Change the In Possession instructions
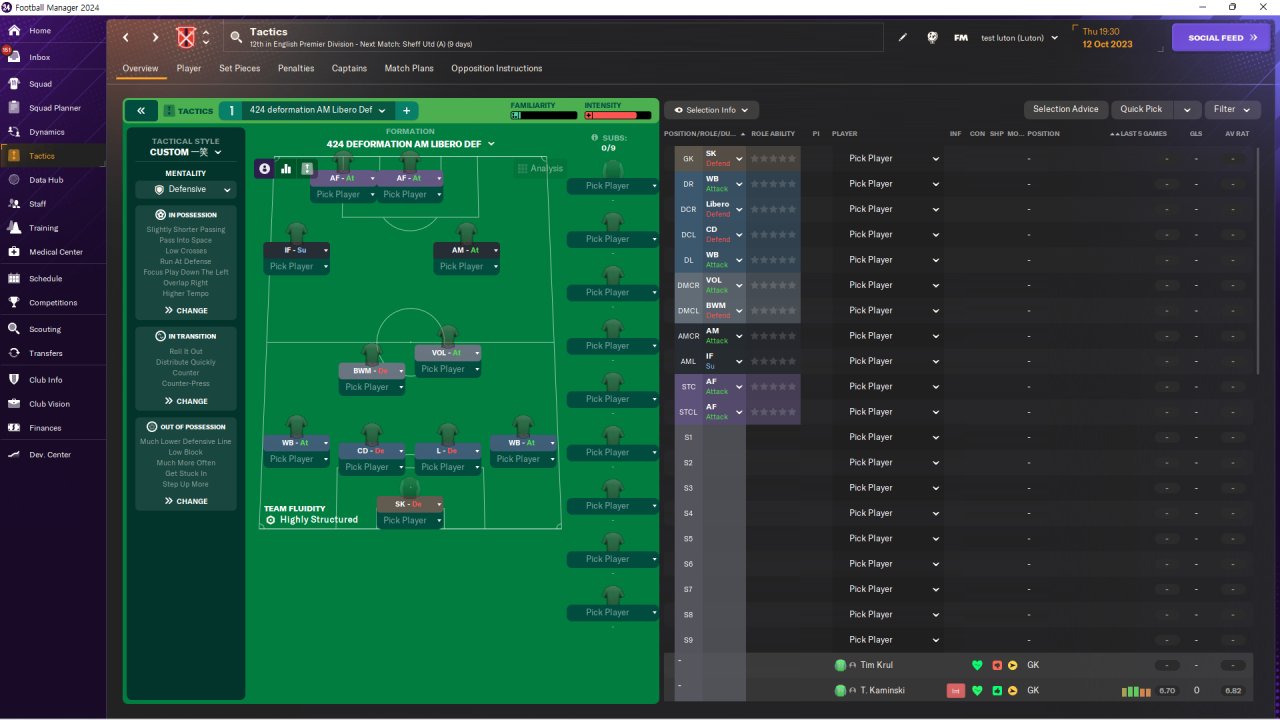The height and width of the screenshot is (720, 1280). [x=186, y=311]
